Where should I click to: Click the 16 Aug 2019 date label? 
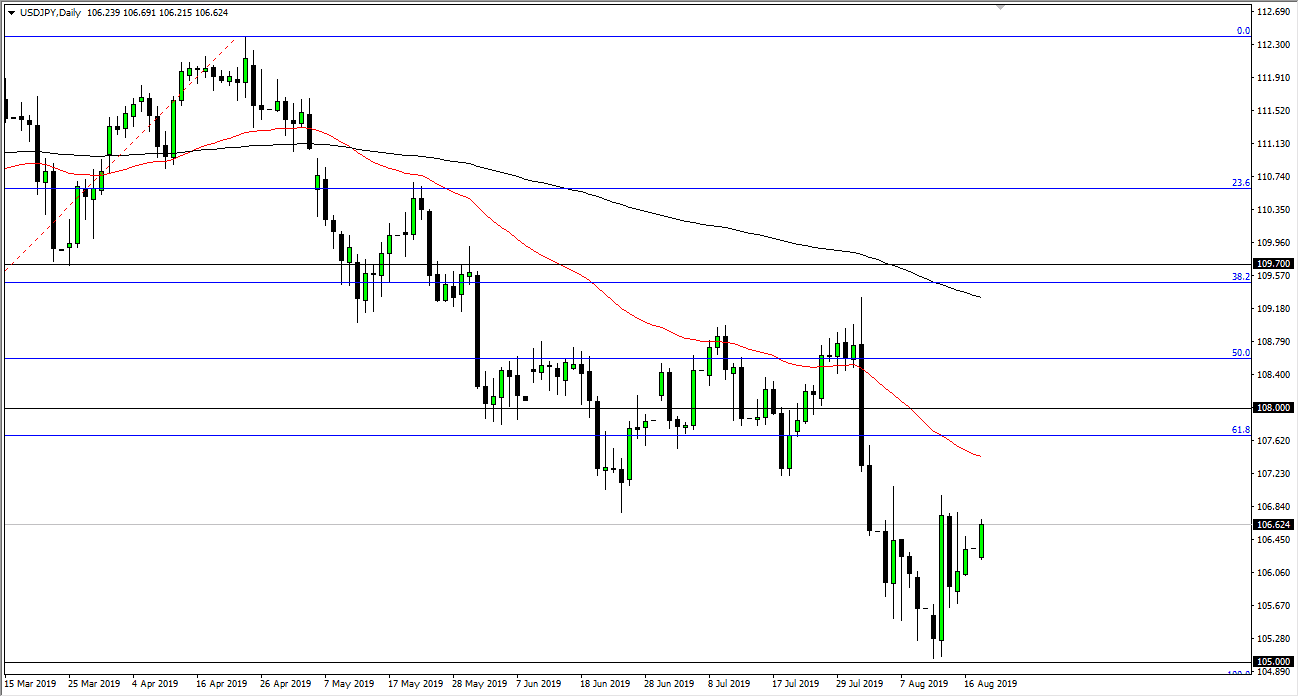pos(989,684)
